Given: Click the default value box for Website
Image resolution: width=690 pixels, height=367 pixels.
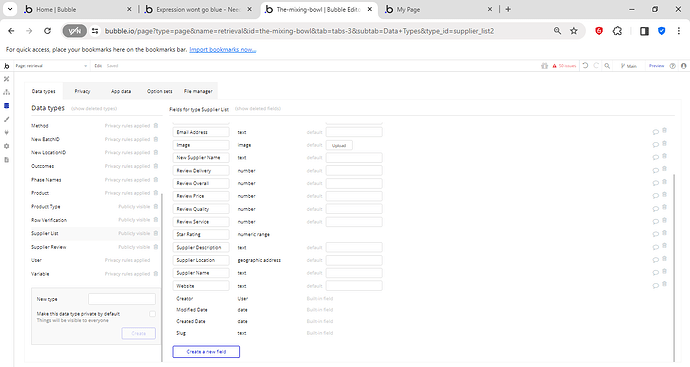Looking at the screenshot, I should 354,286.
